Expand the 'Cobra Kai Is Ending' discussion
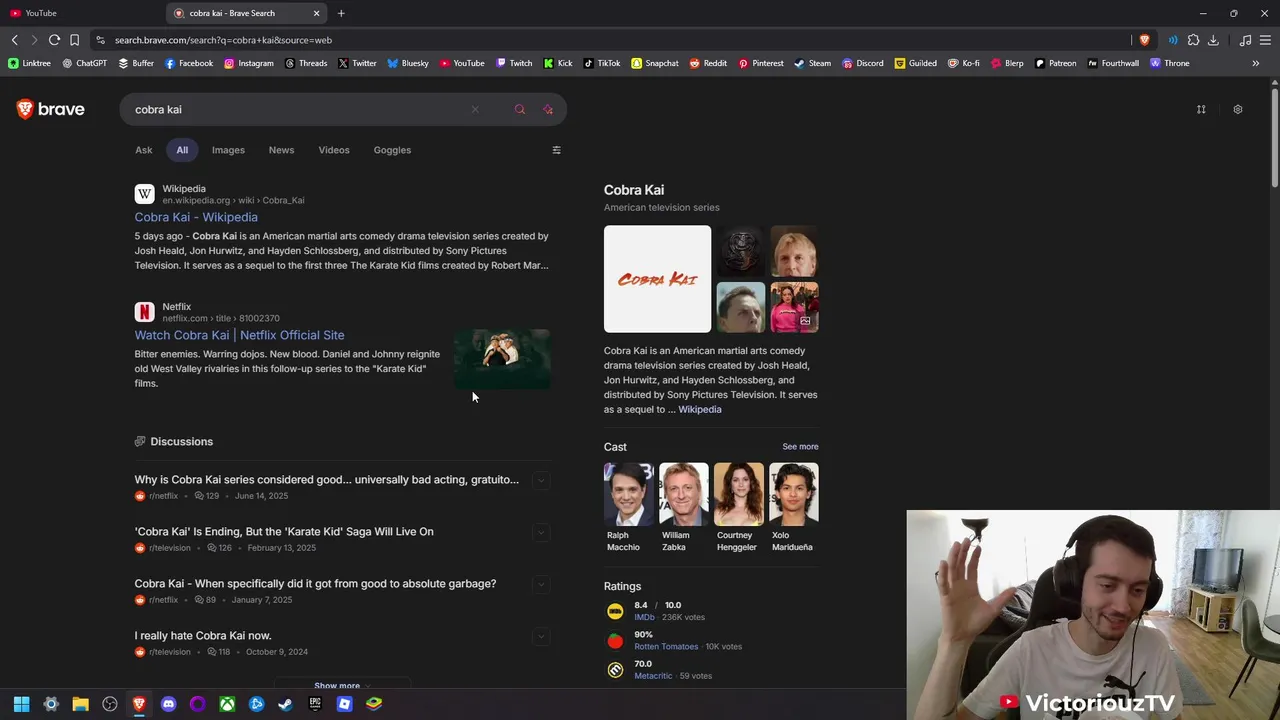1280x720 pixels. [x=541, y=532]
